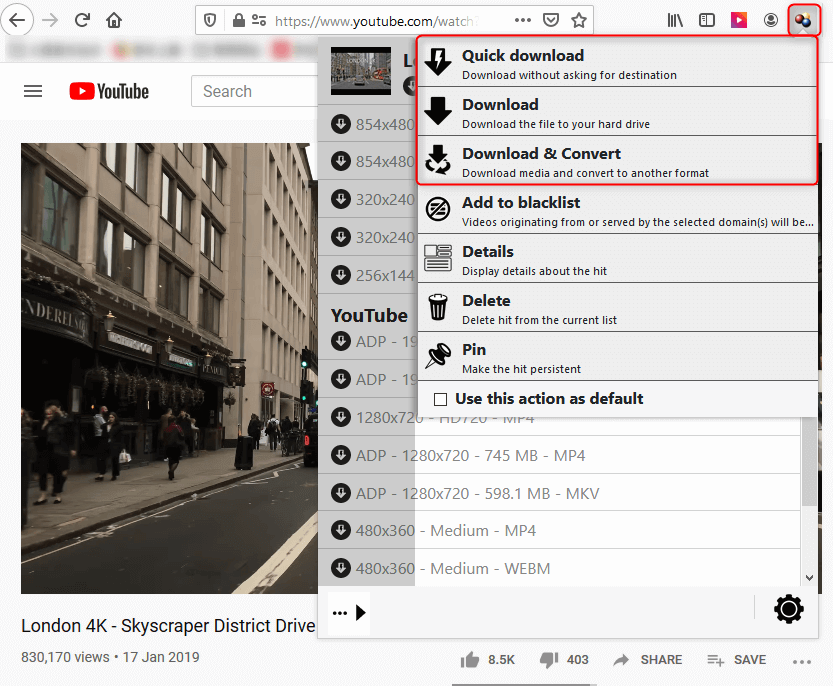Open the DownloadHelper settings gear
The width and height of the screenshot is (833, 686).
[788, 608]
